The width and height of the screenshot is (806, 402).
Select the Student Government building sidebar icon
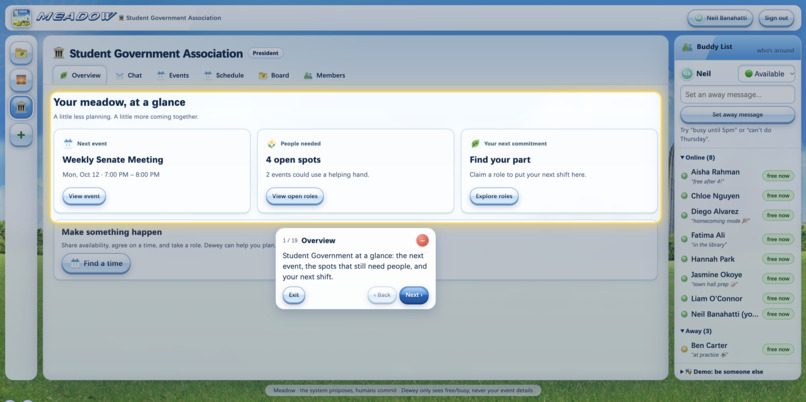click(x=21, y=107)
